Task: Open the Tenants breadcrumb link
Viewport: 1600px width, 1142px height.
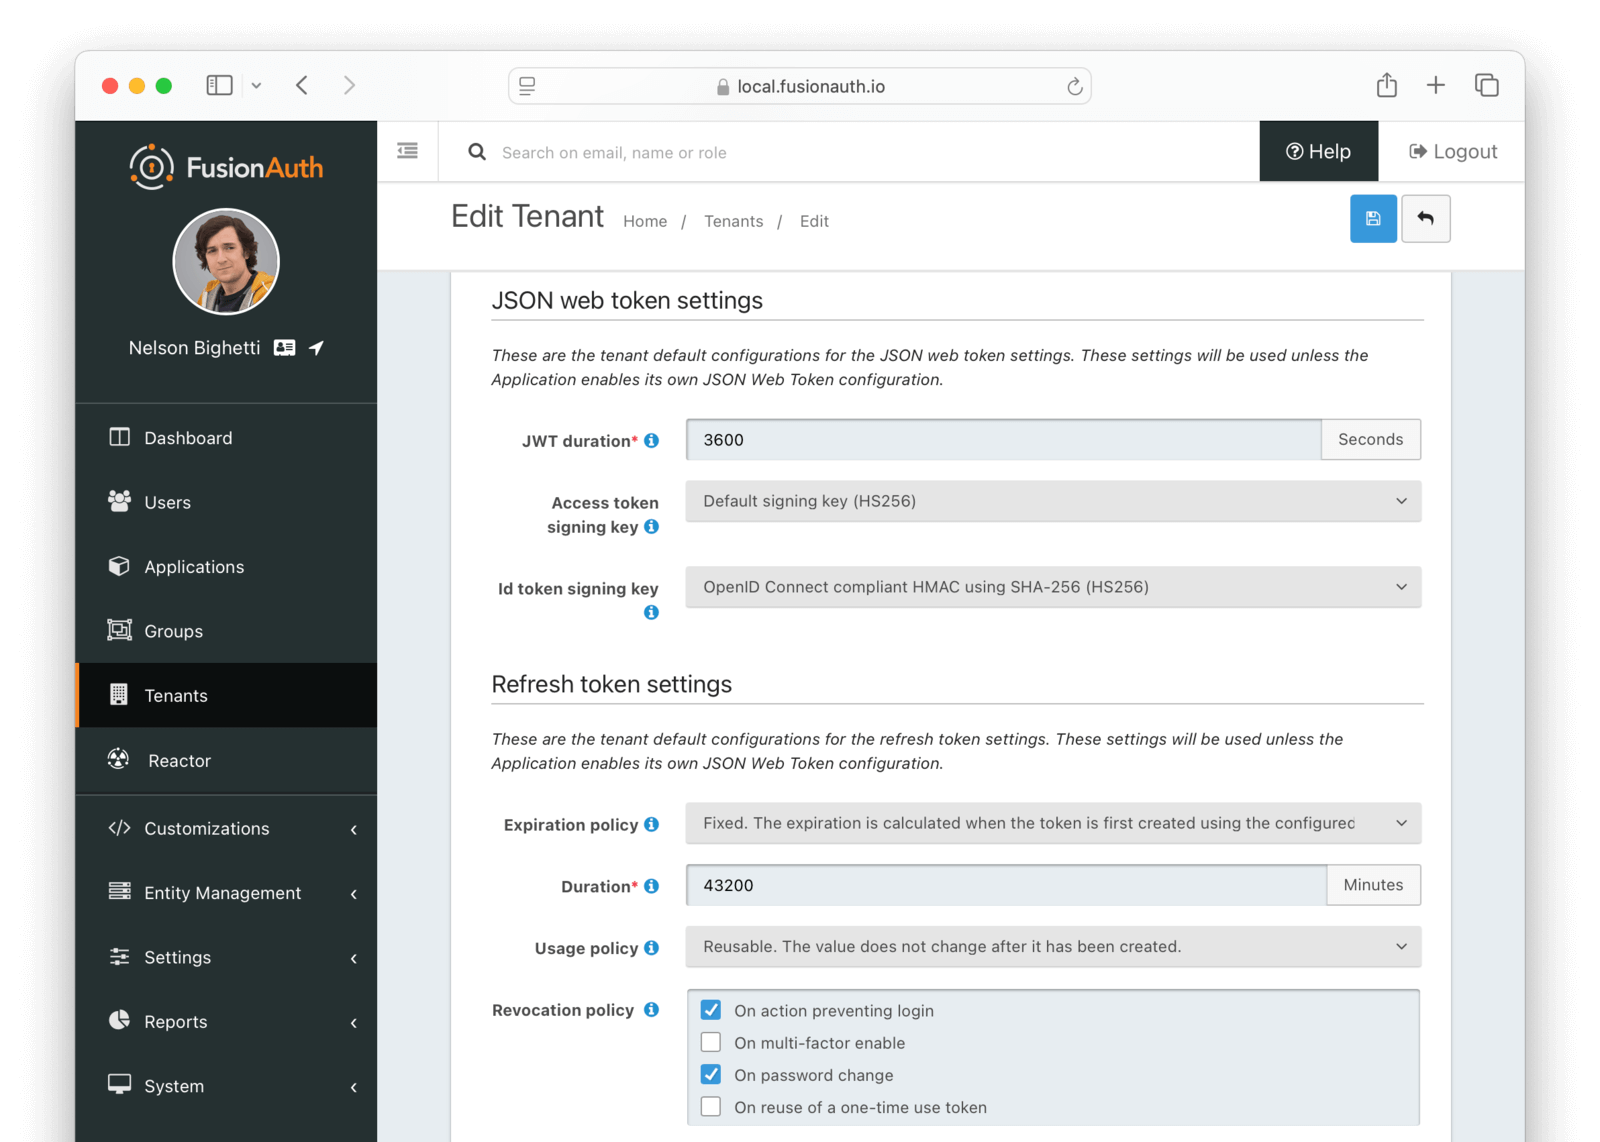Action: coord(733,221)
